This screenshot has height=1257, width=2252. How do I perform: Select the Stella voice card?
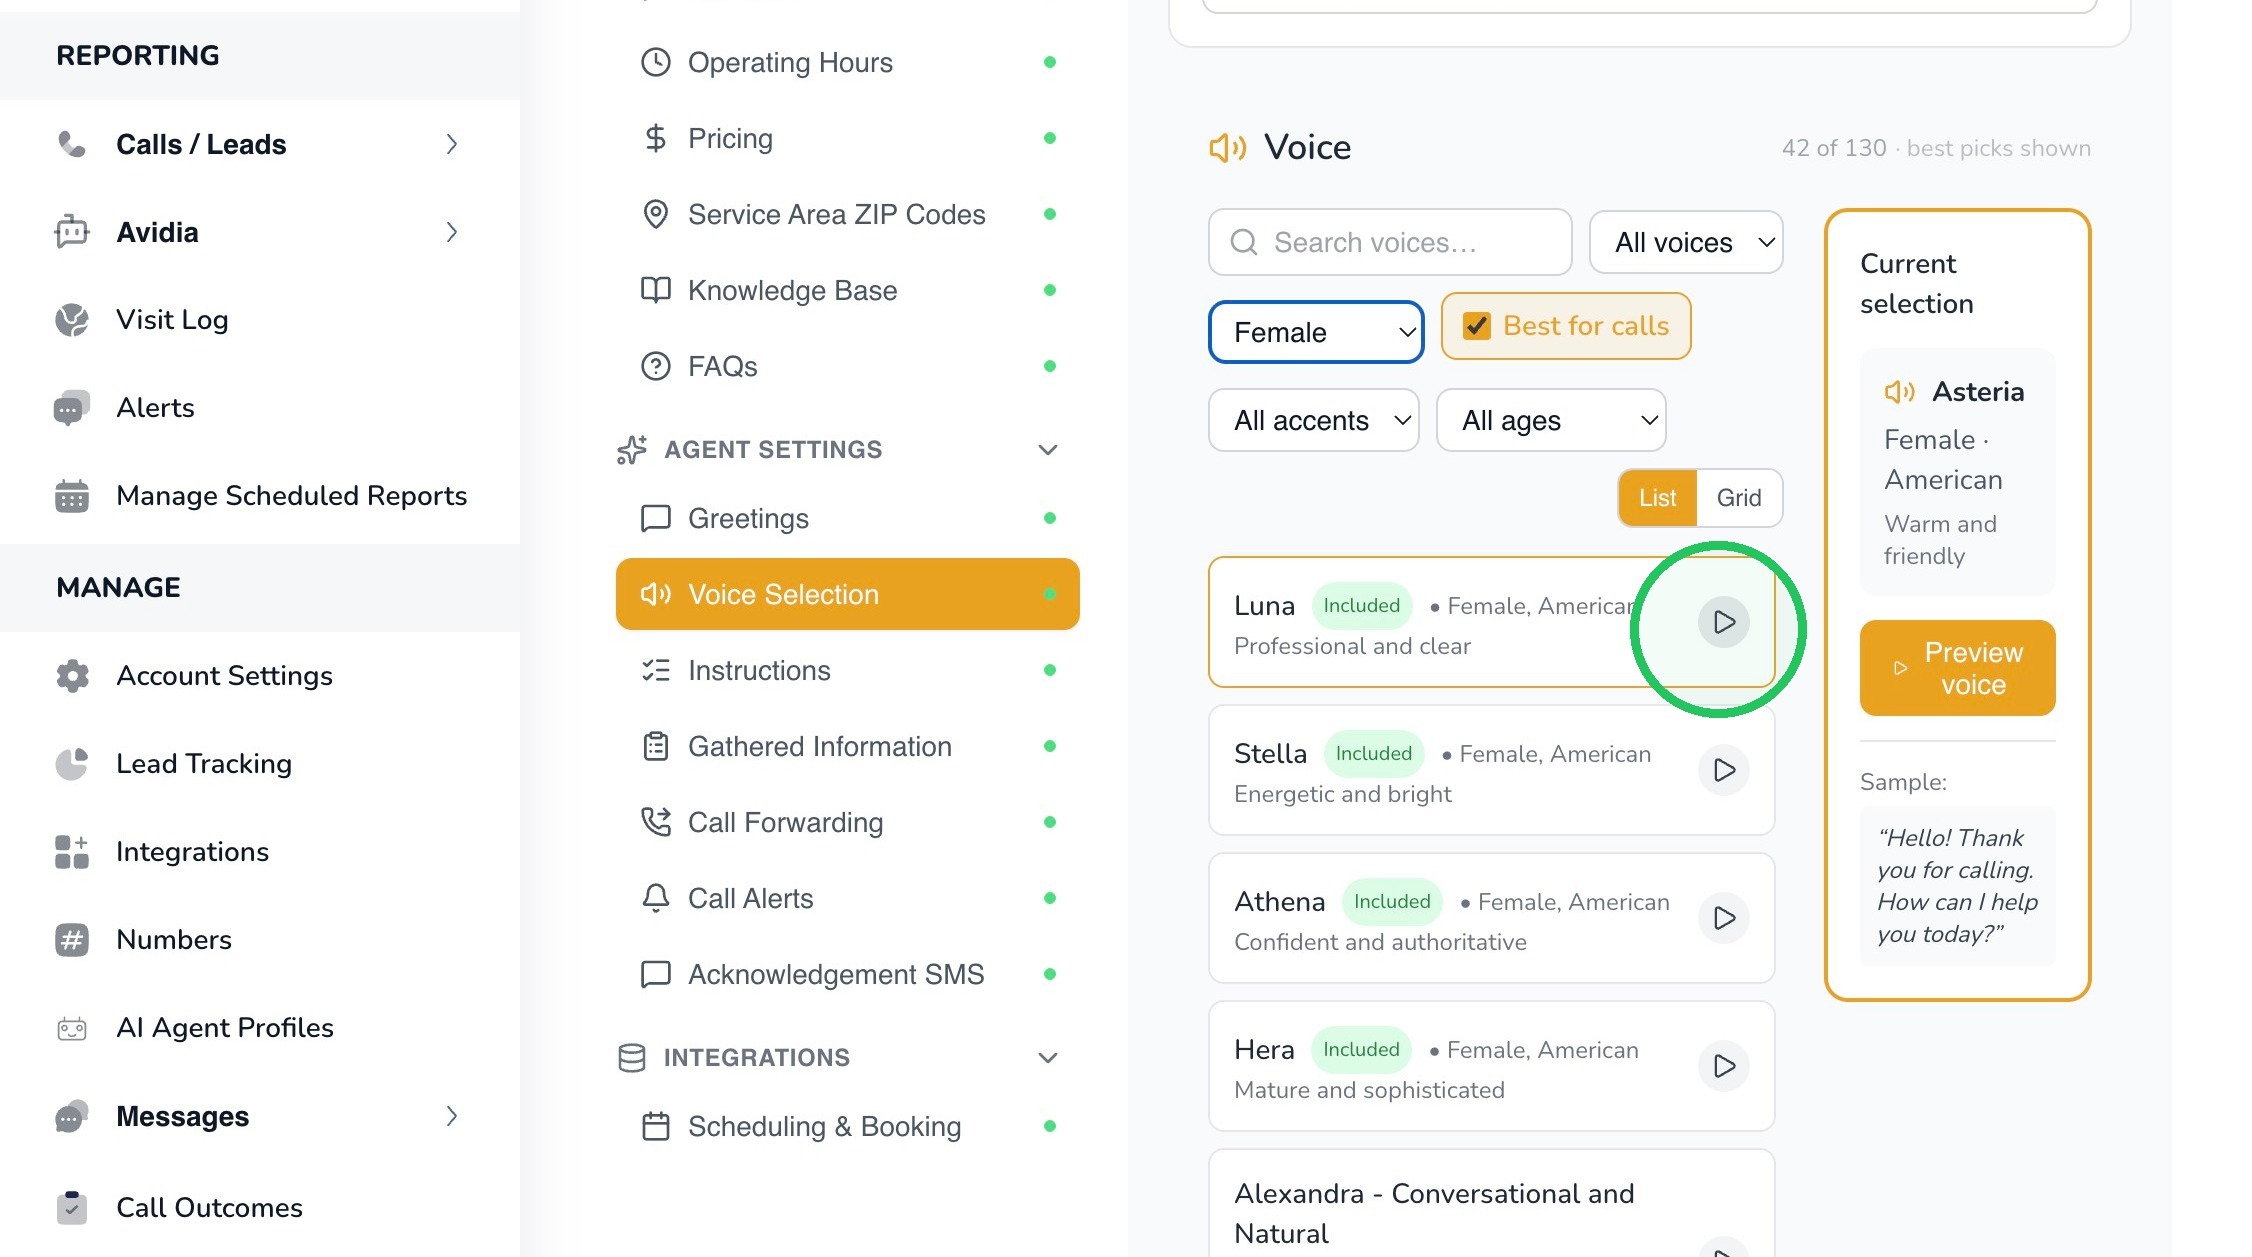1491,770
